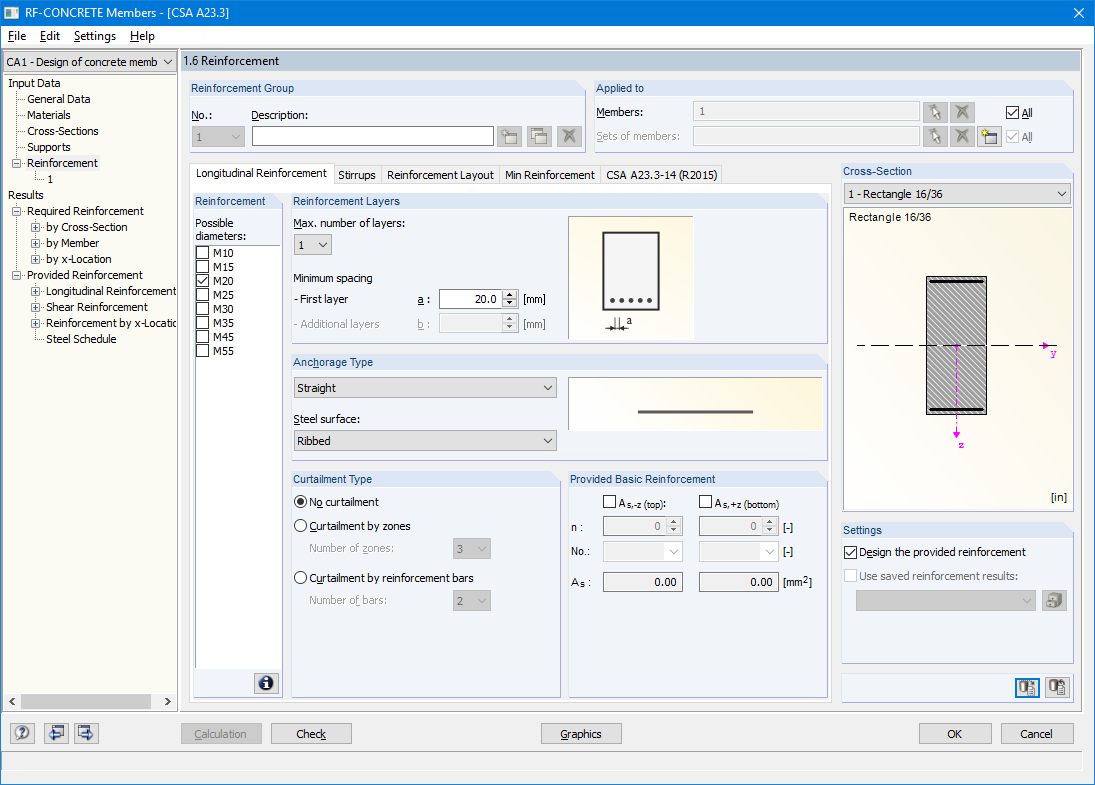Switch to Min Reinforcement tab
The height and width of the screenshot is (785, 1095).
tap(550, 175)
